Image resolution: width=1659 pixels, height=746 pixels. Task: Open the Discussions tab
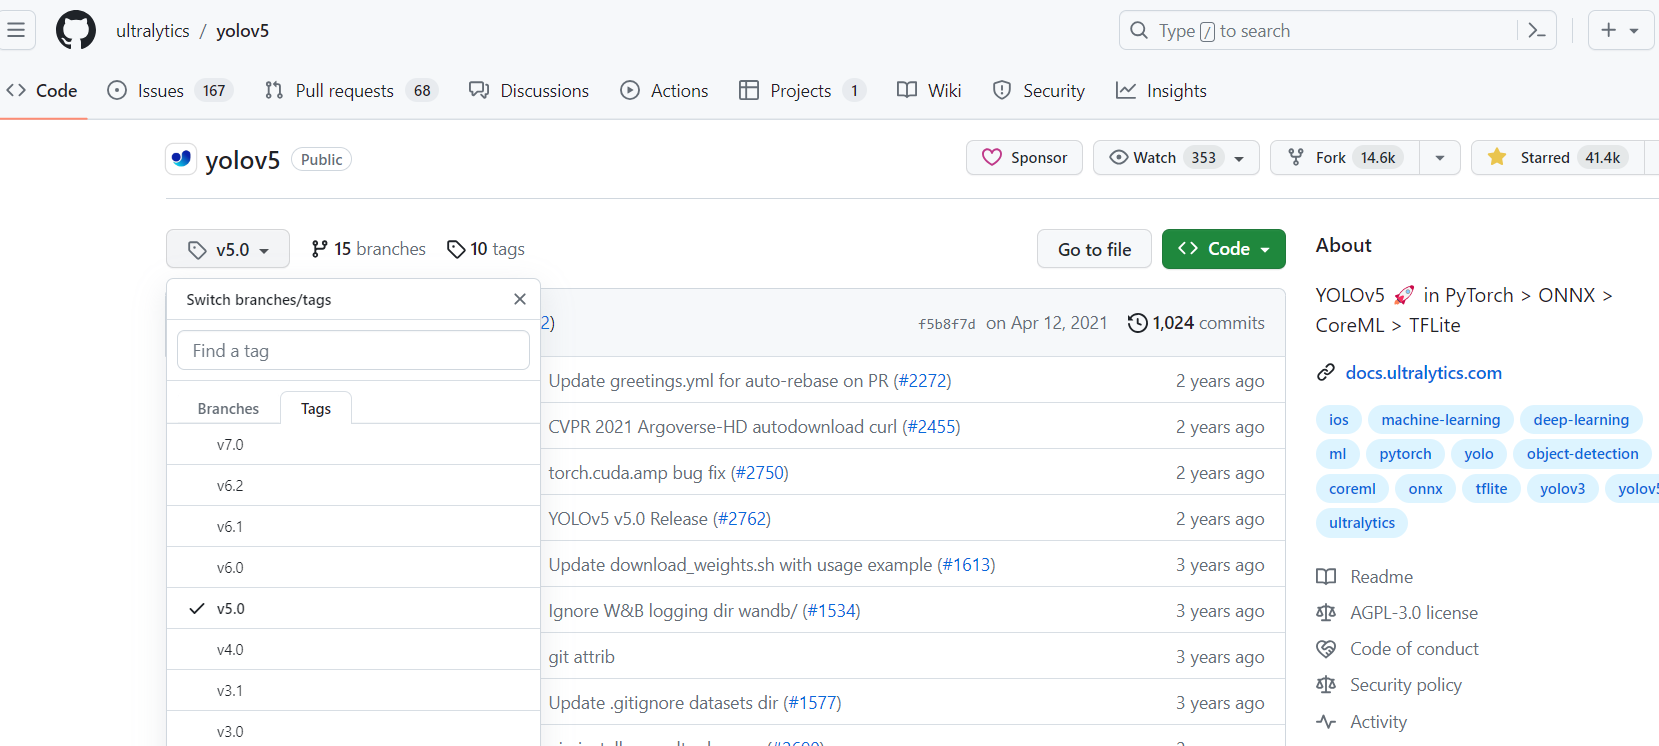click(x=529, y=91)
